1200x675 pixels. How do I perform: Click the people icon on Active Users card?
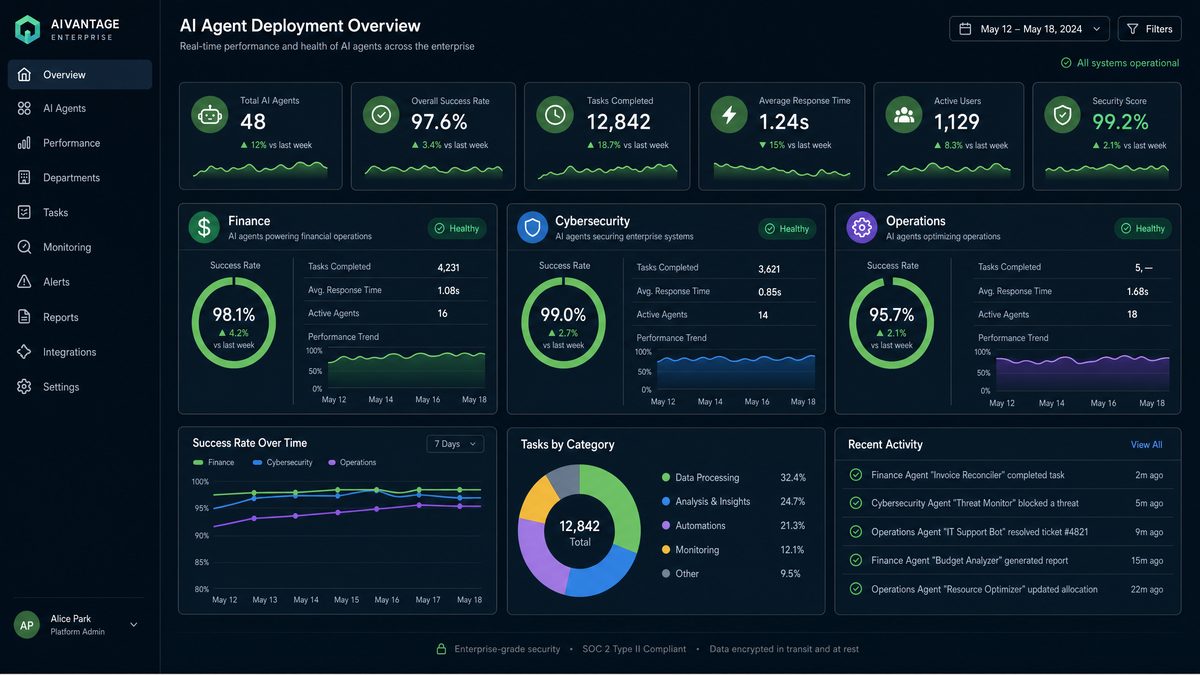tap(904, 115)
